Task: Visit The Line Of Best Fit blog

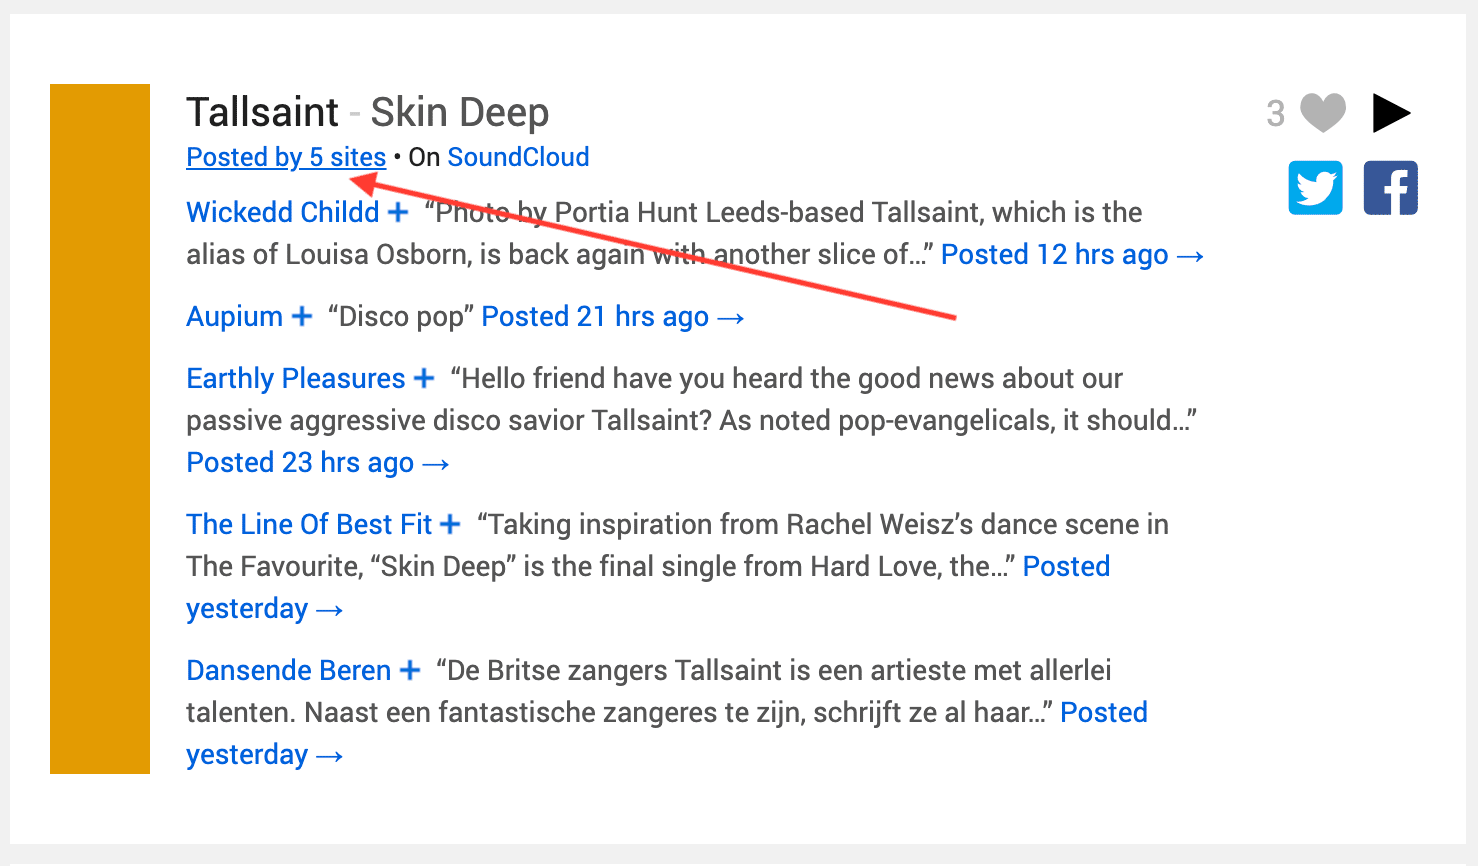Action: (x=309, y=524)
